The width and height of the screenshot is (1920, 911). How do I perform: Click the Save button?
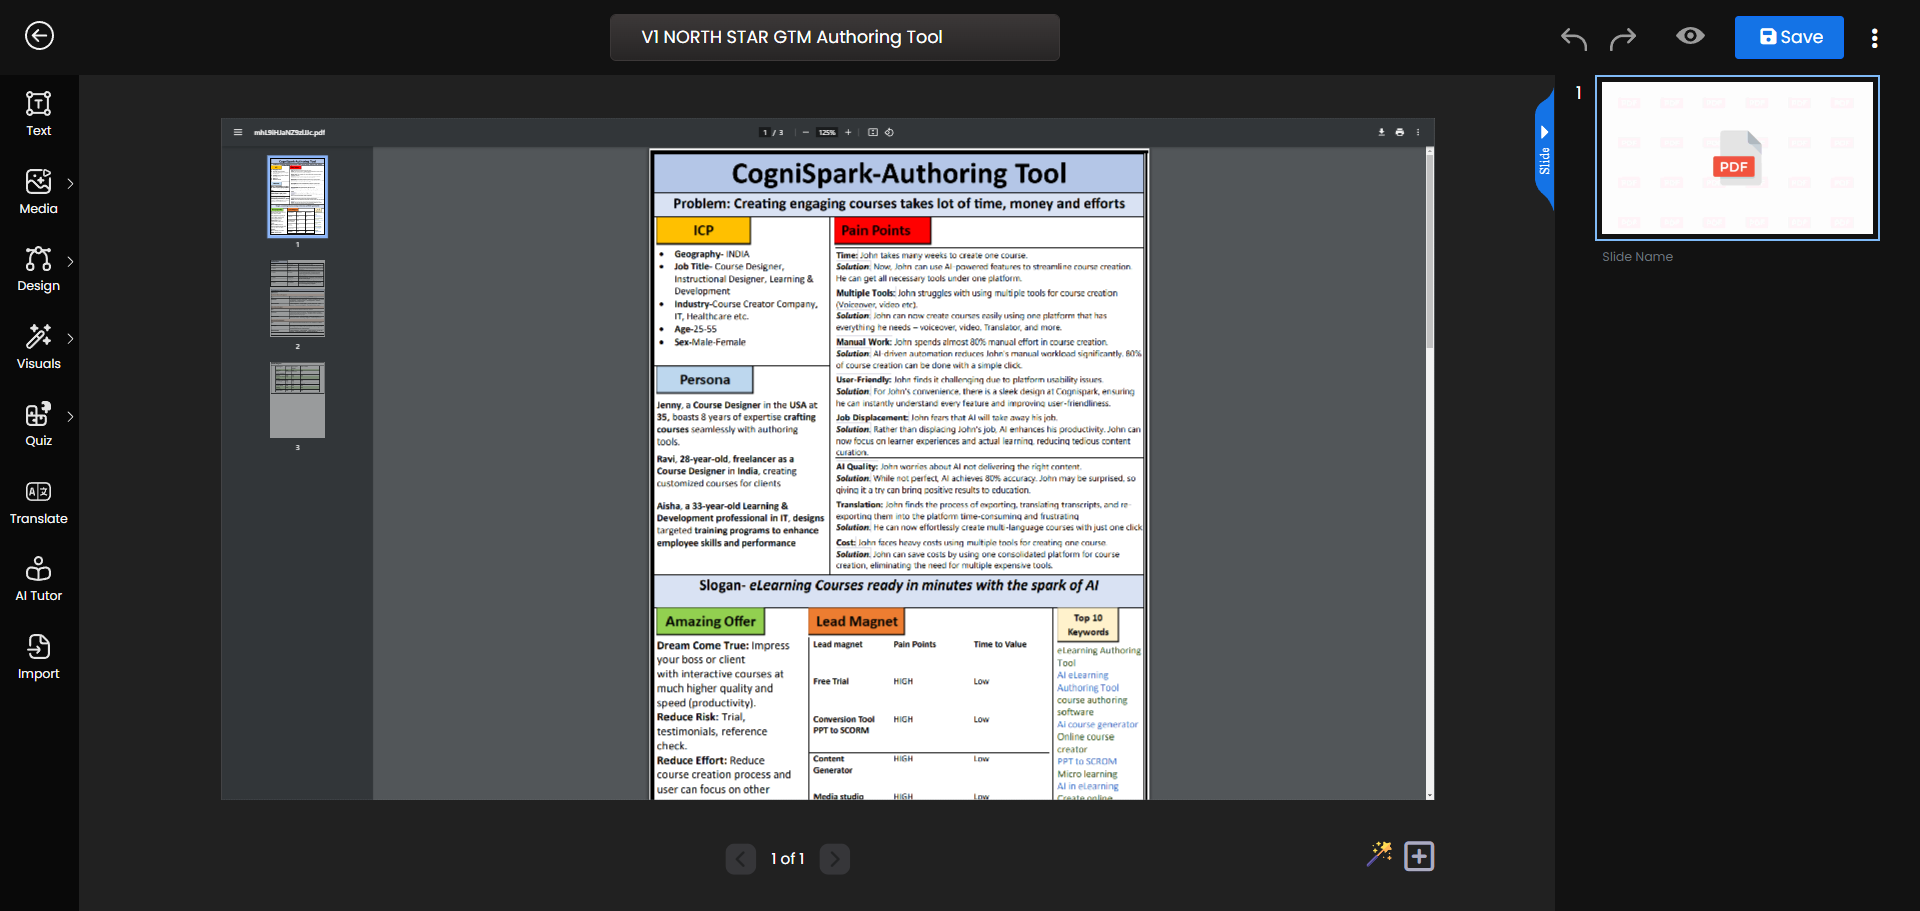[1789, 37]
